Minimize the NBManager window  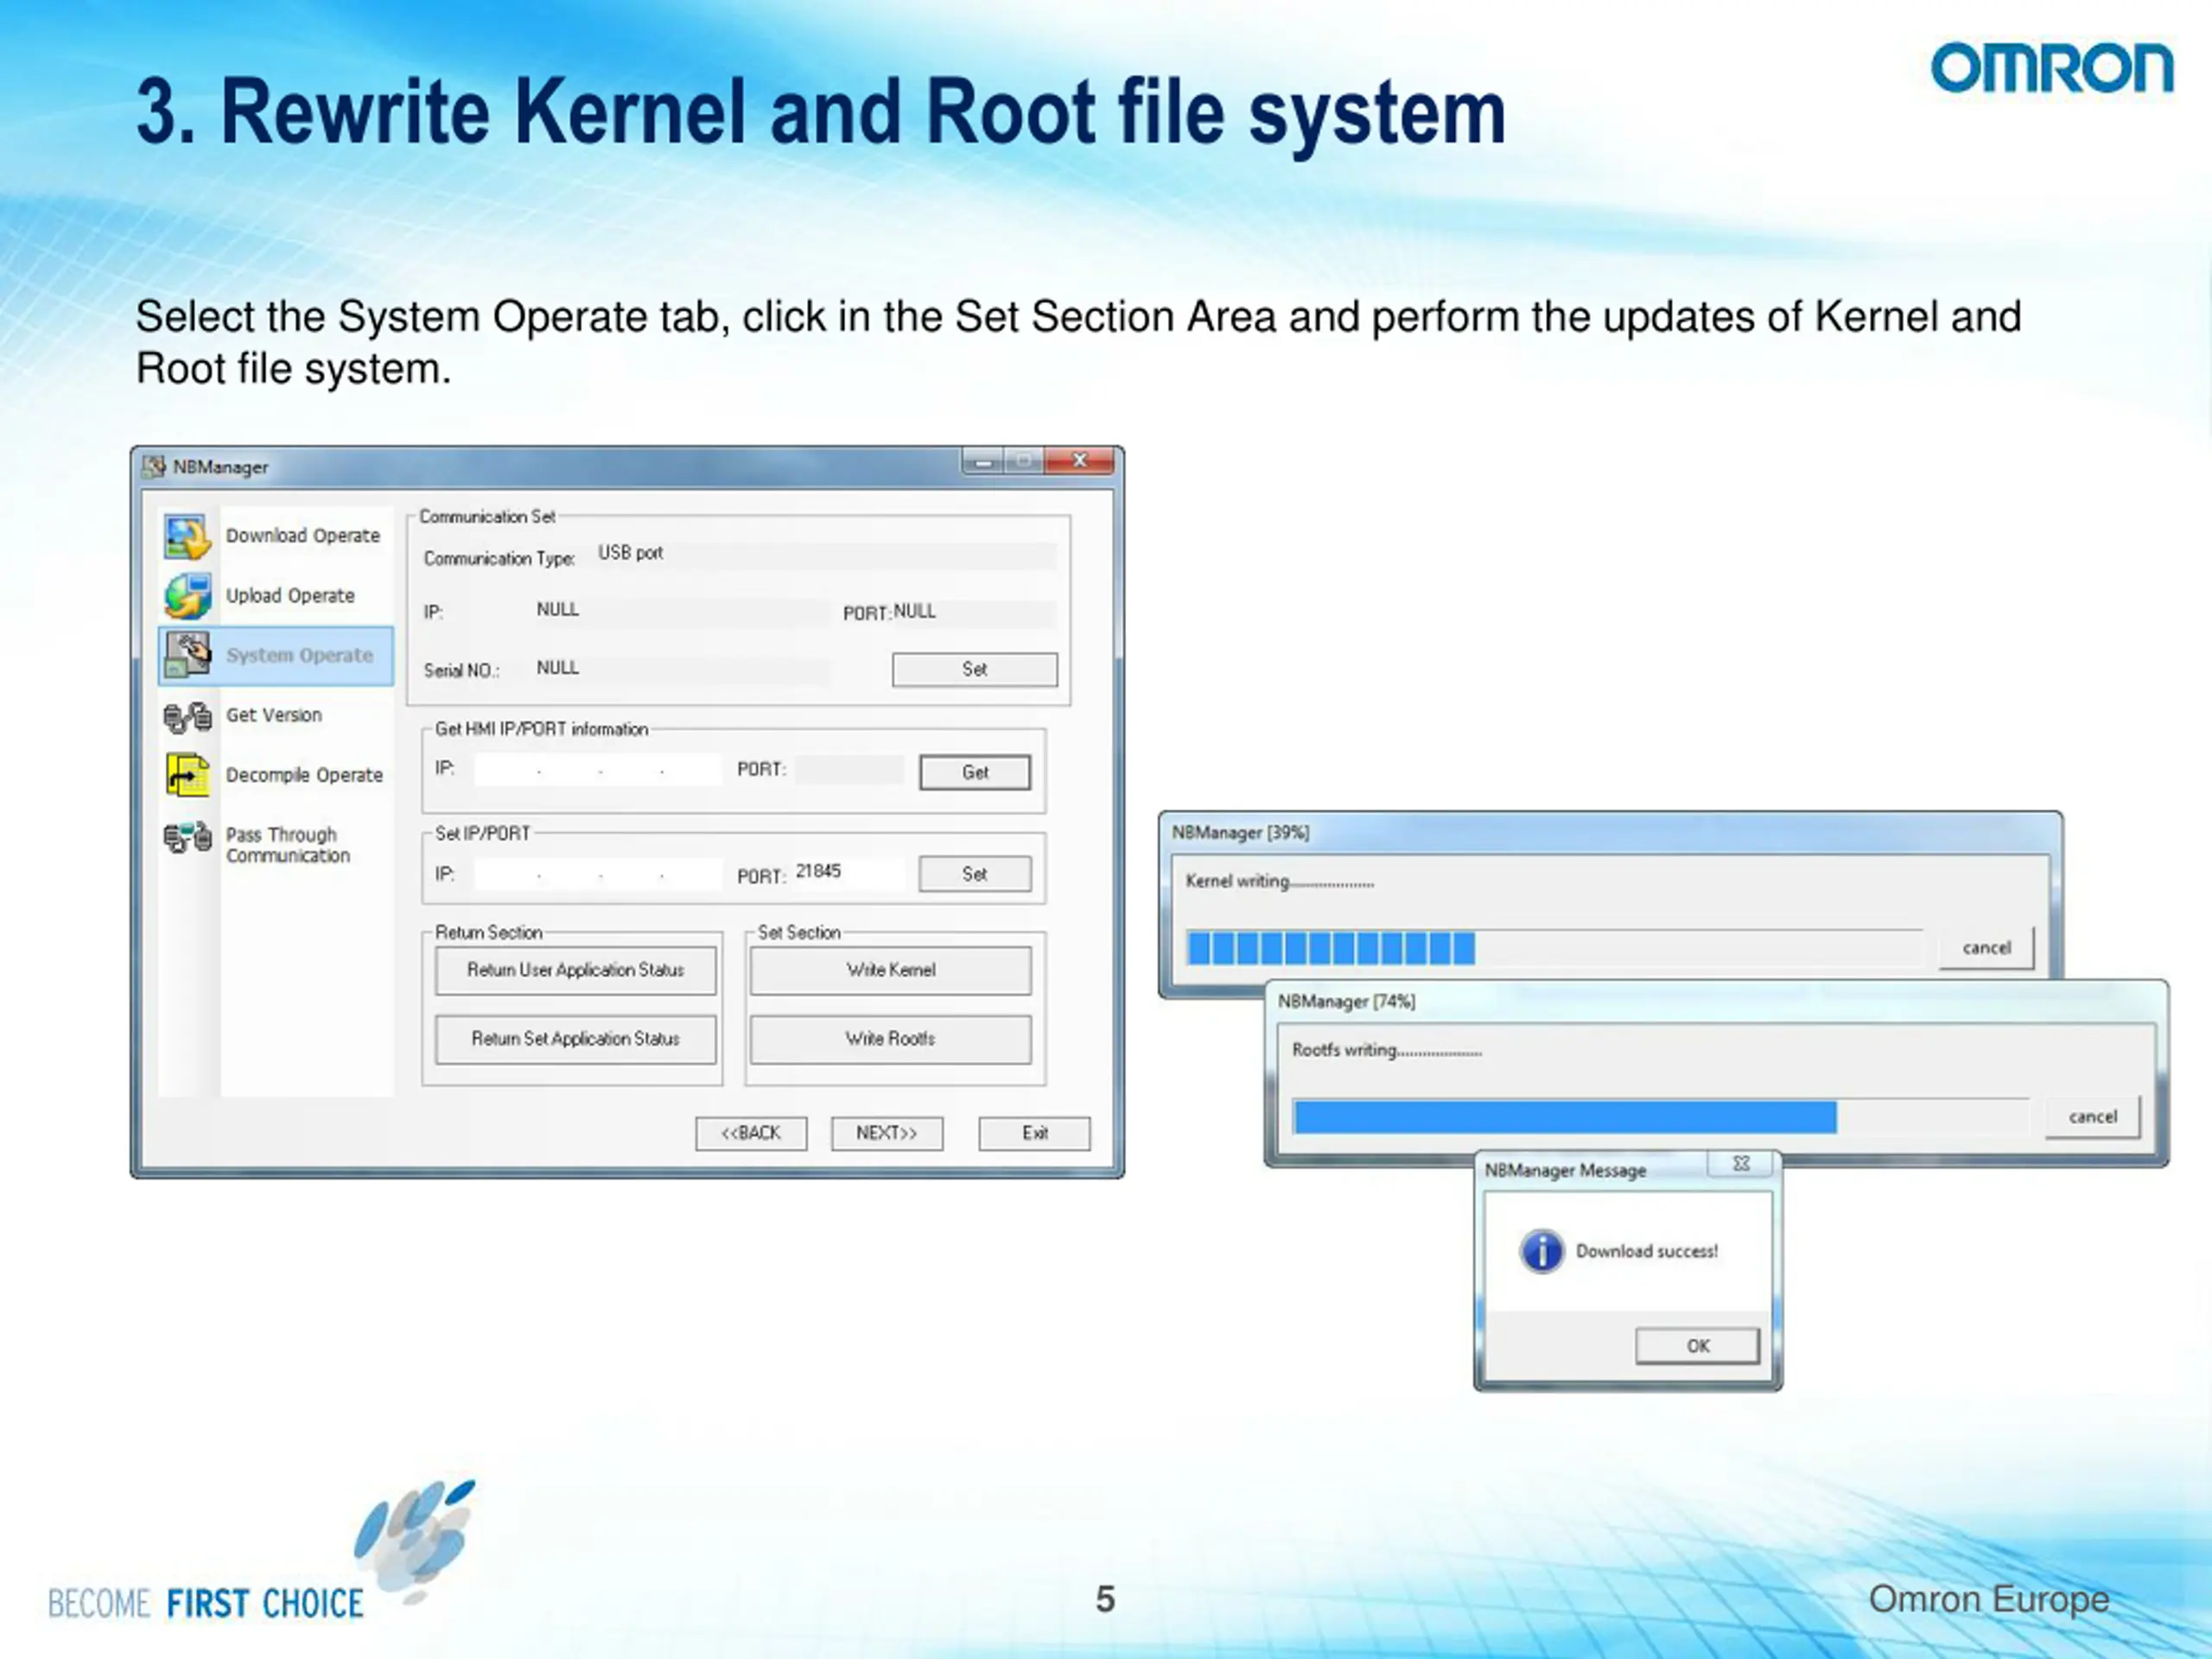pyautogui.click(x=983, y=461)
